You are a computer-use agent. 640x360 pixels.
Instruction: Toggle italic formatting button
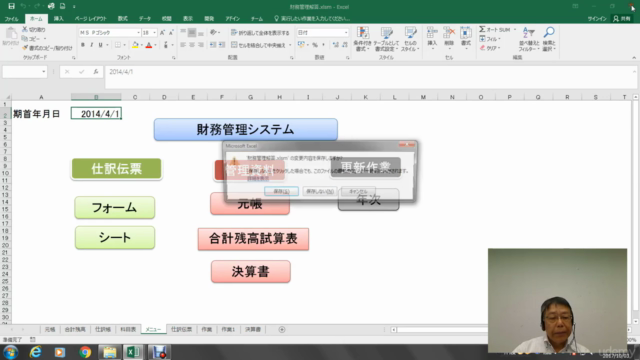point(91,45)
